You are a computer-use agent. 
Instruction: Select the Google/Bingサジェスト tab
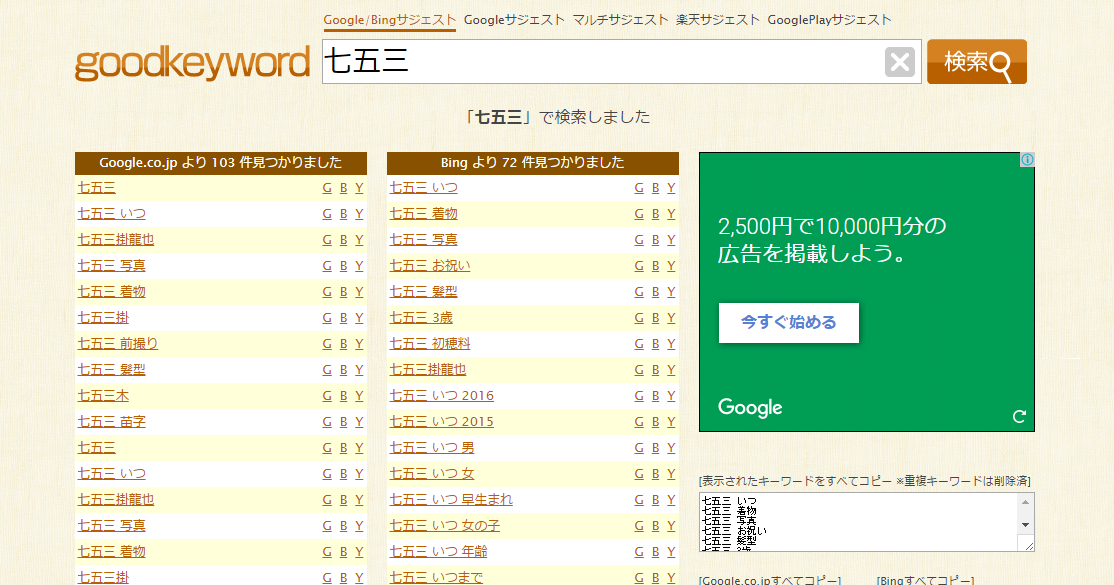[390, 19]
